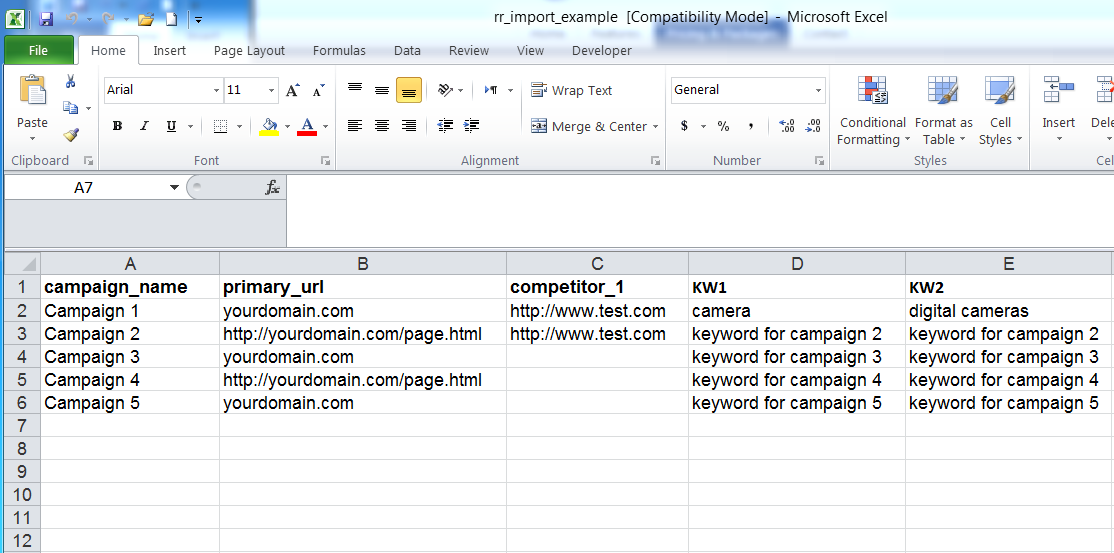Toggle Italic formatting
Screen dimensions: 1114x553
(144, 126)
